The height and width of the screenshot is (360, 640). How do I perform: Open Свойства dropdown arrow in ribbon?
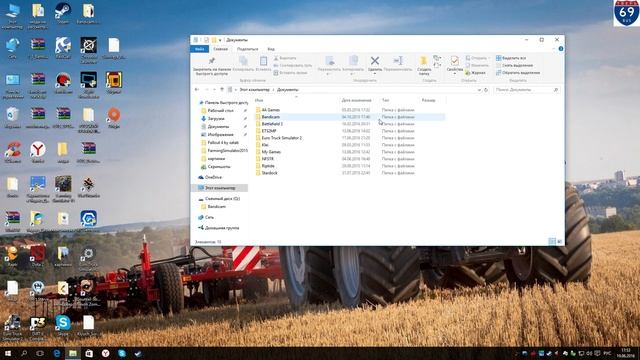tap(454, 74)
